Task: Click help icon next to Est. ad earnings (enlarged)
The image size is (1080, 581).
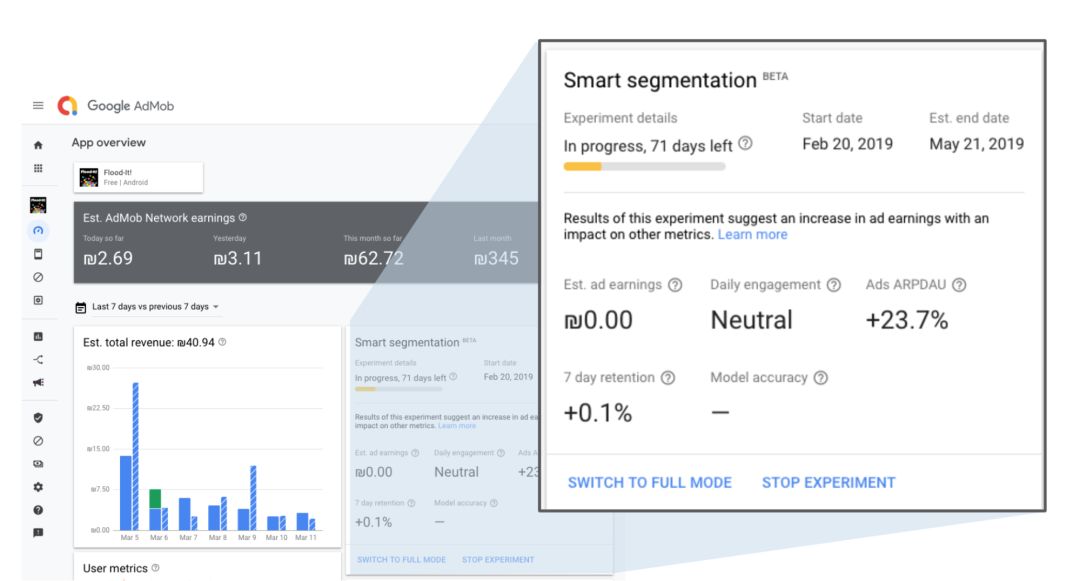Action: (676, 285)
